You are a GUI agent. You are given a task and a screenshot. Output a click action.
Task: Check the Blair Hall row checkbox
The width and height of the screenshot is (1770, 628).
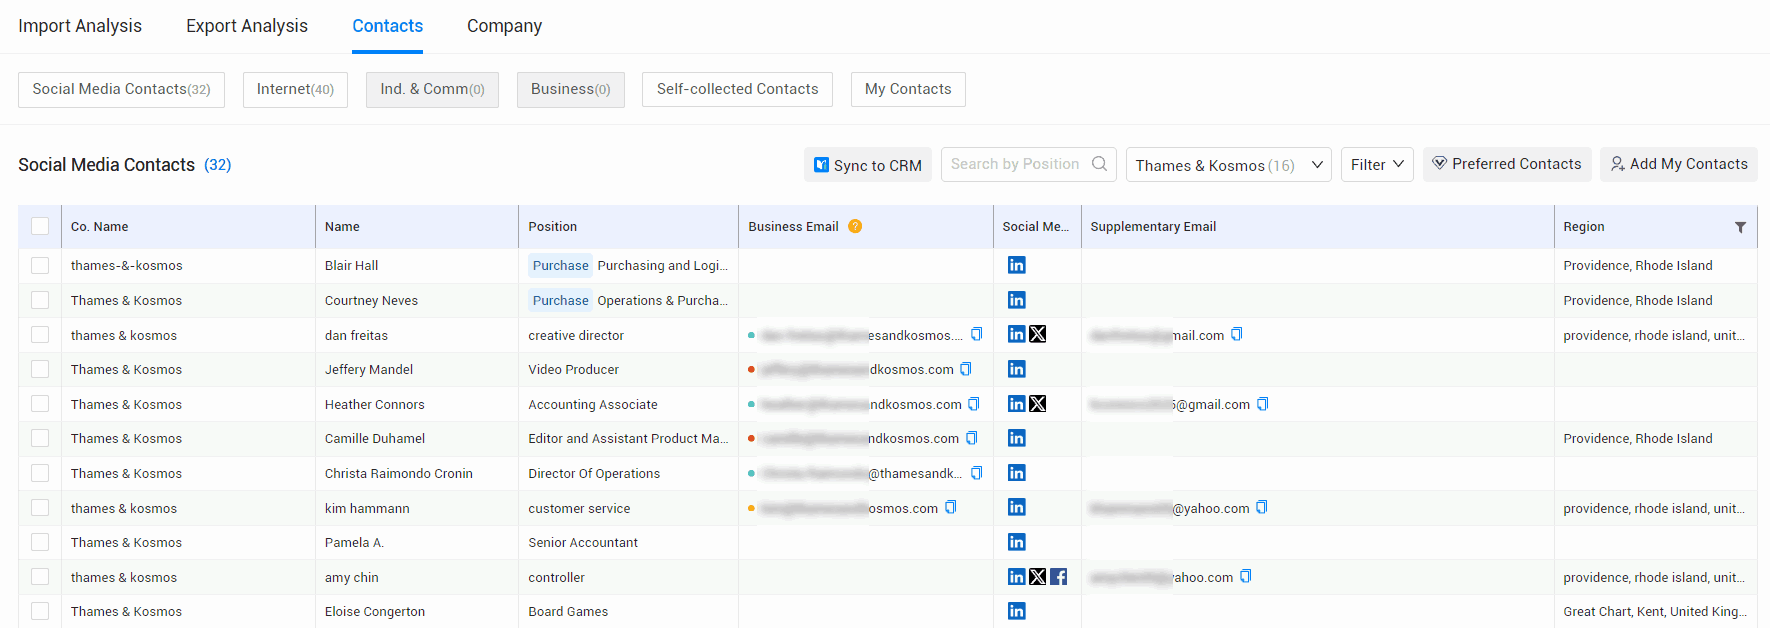tap(40, 265)
